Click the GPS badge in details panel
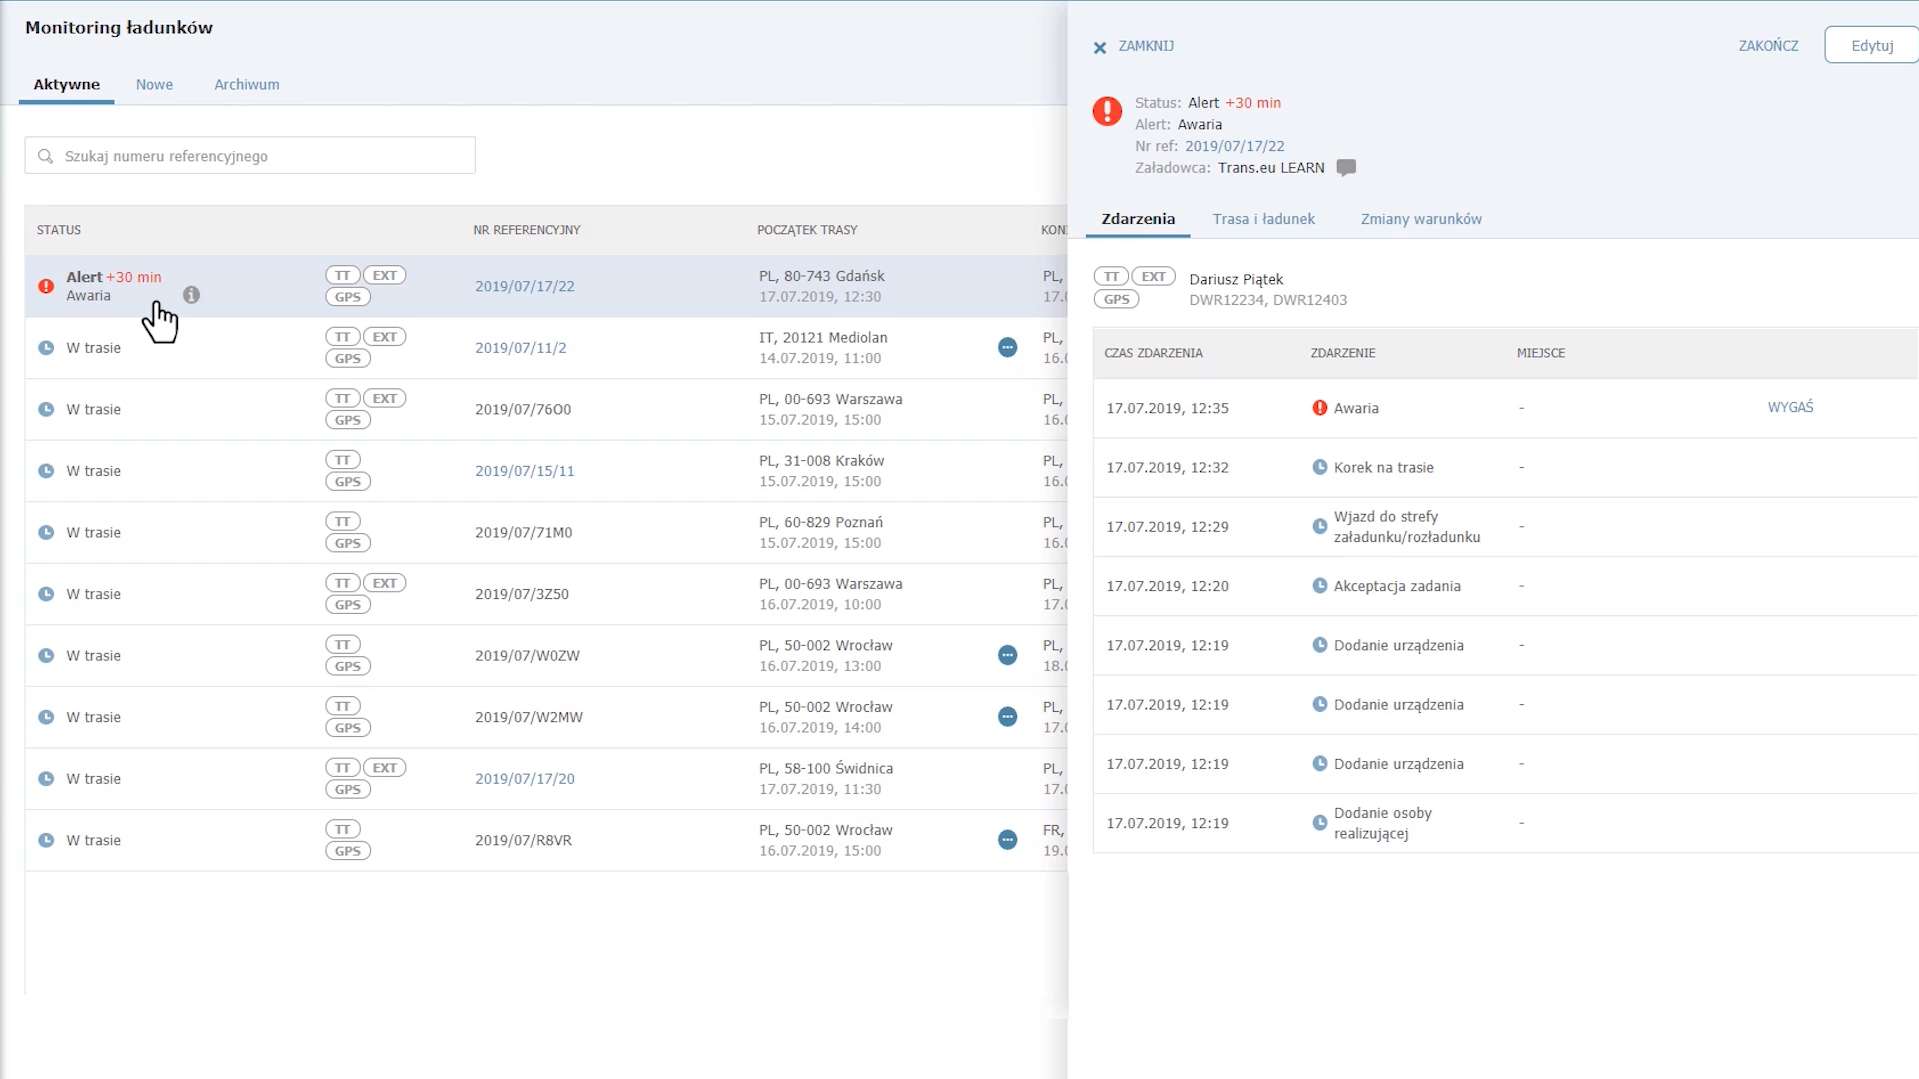1919x1079 pixels. pos(1117,299)
